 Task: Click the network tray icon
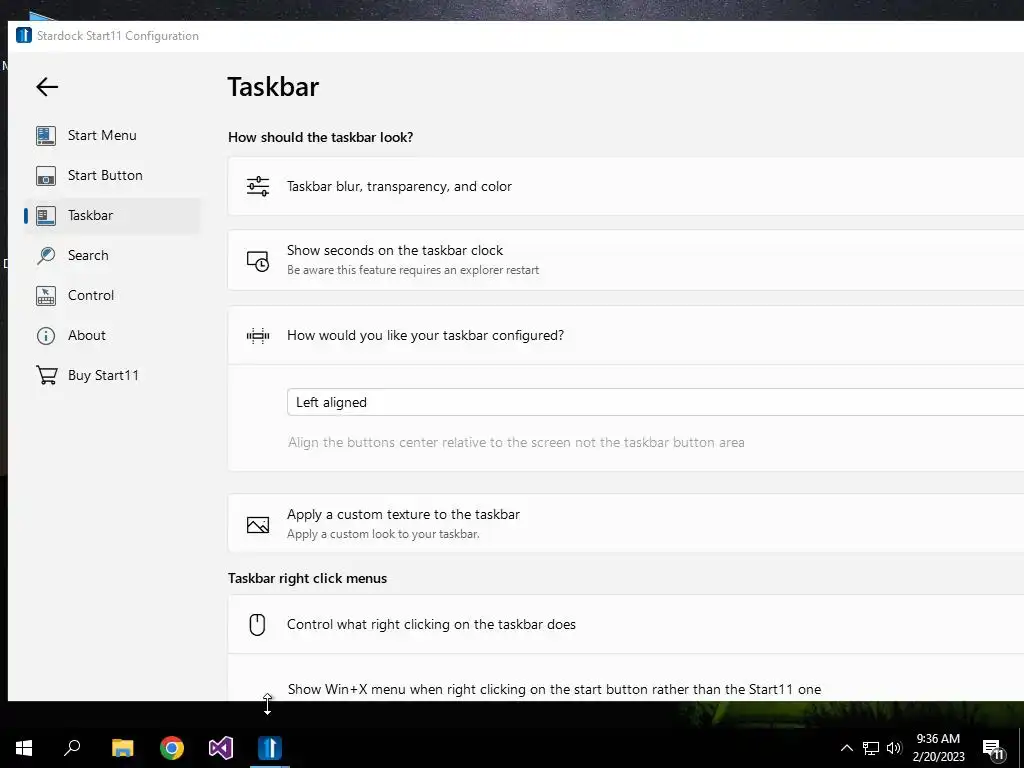point(871,748)
